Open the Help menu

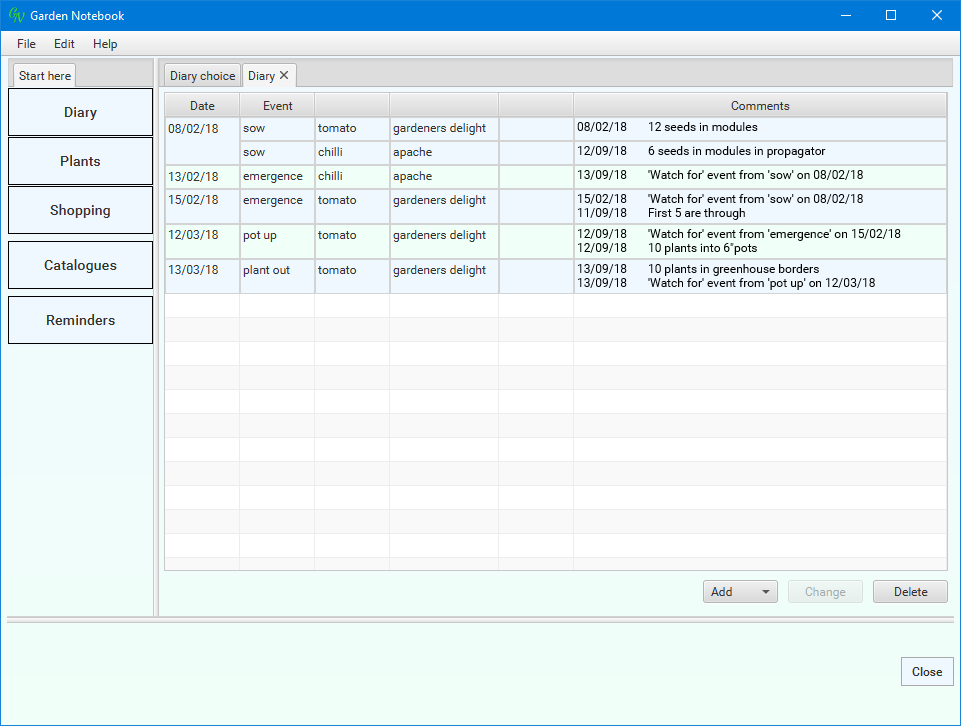click(x=105, y=44)
